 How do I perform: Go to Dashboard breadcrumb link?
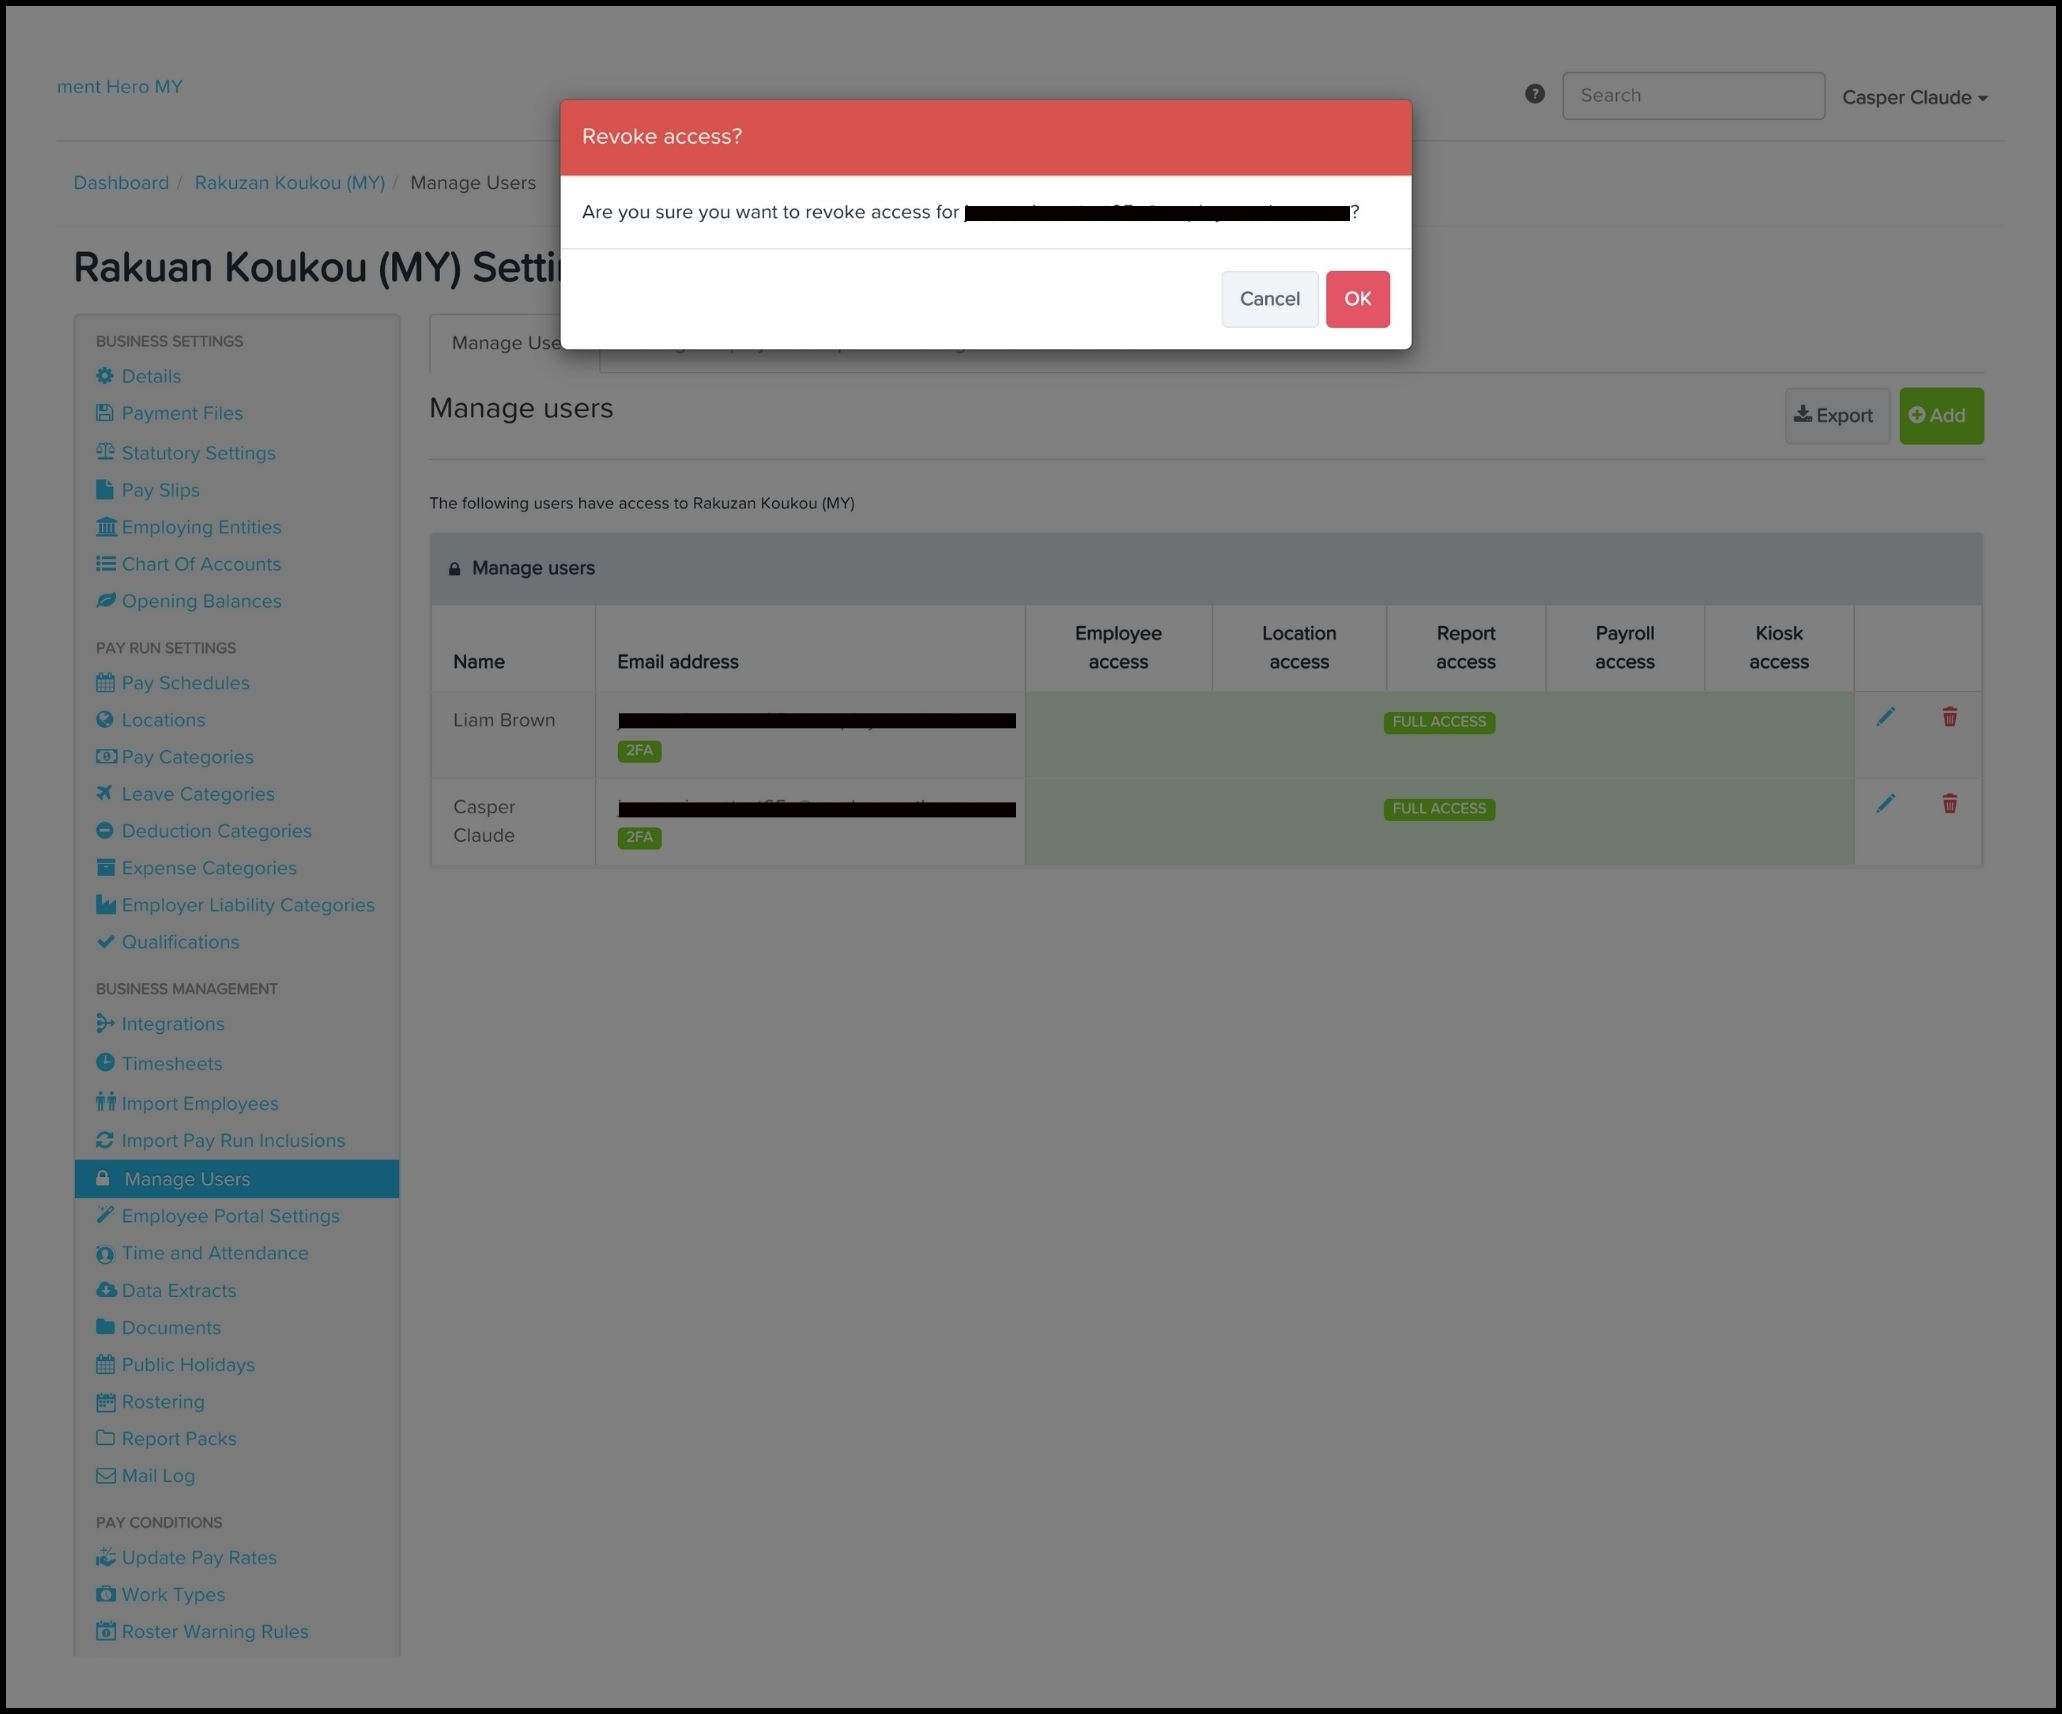point(121,183)
